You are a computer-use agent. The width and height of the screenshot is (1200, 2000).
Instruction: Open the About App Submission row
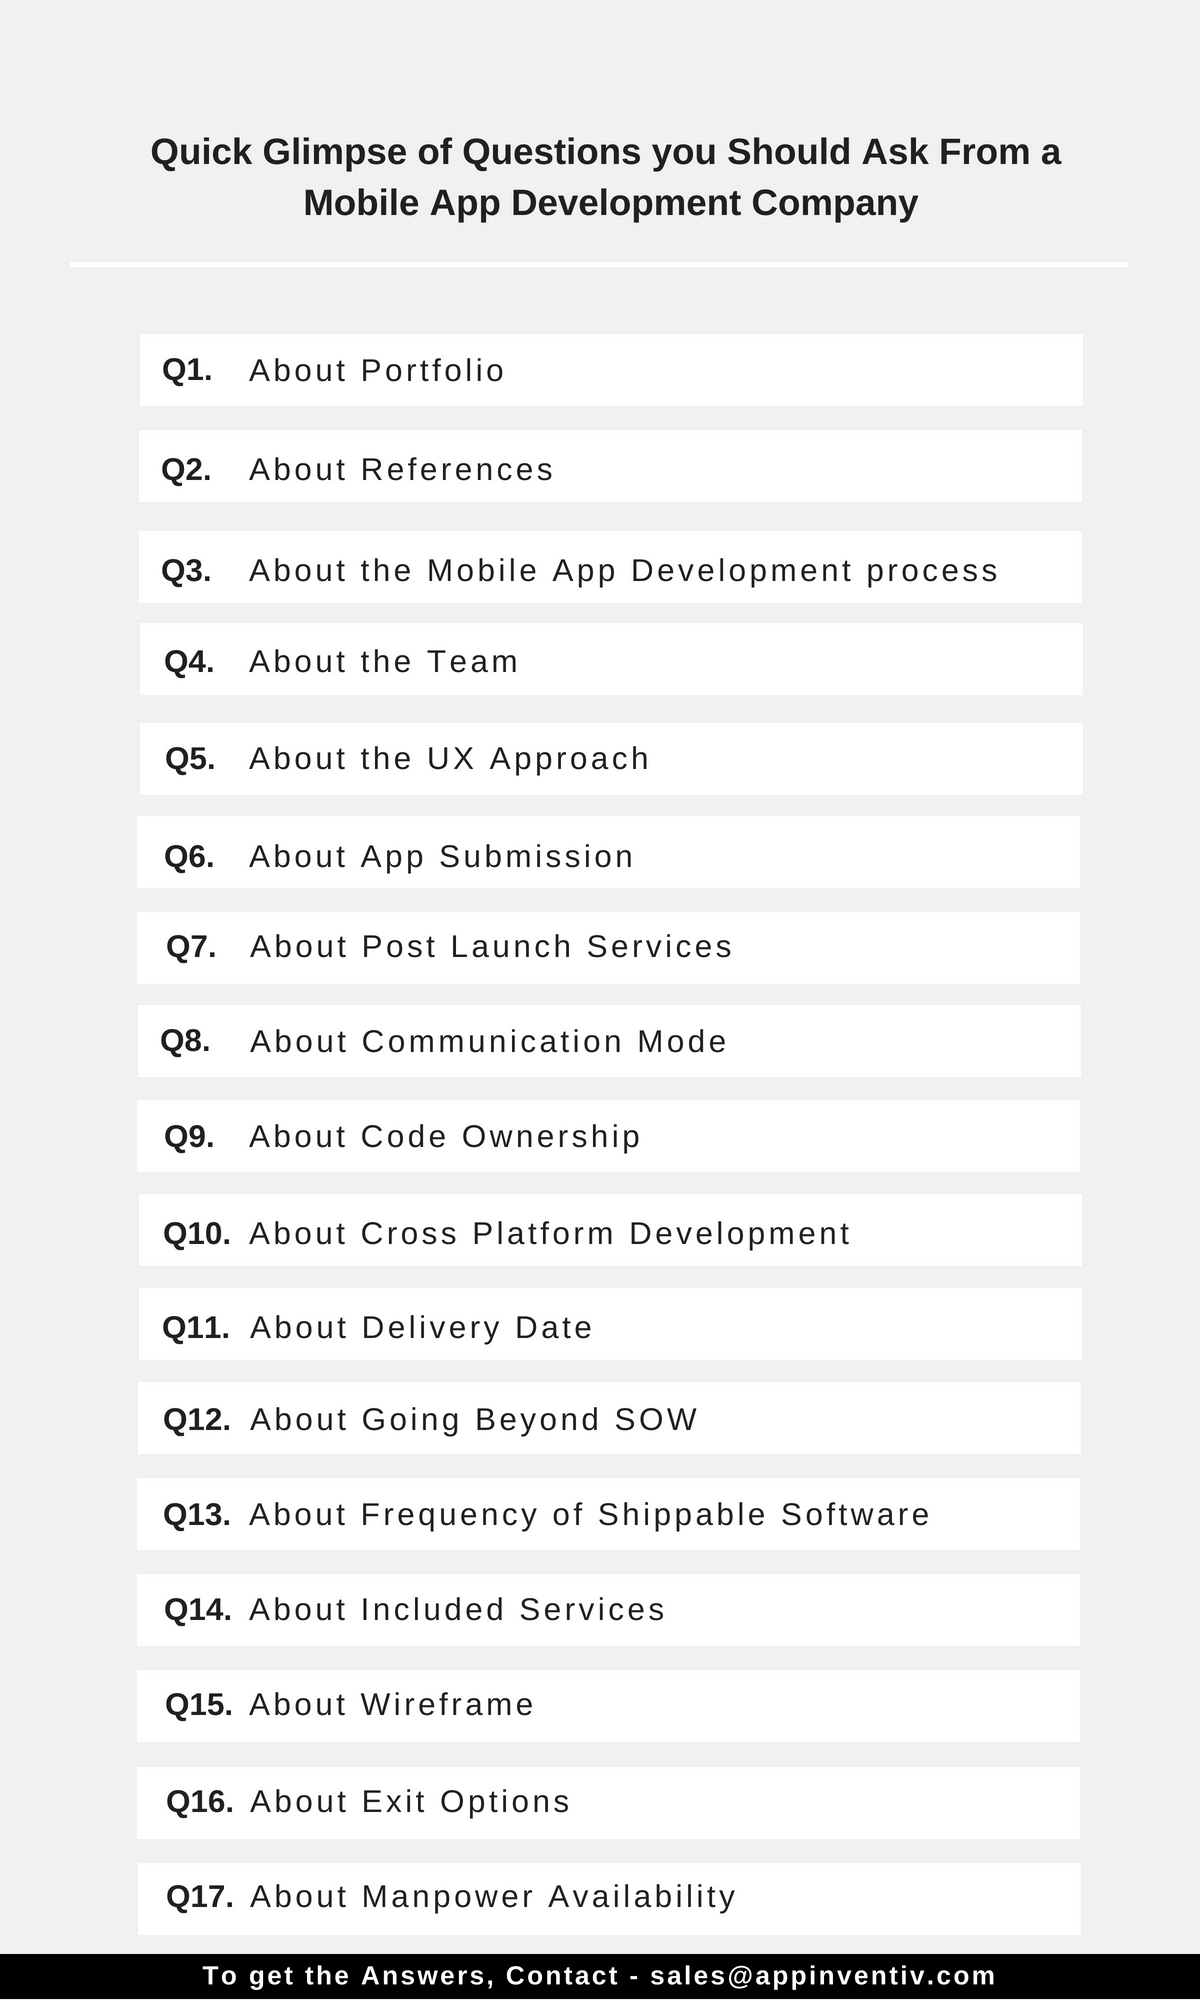(x=610, y=853)
